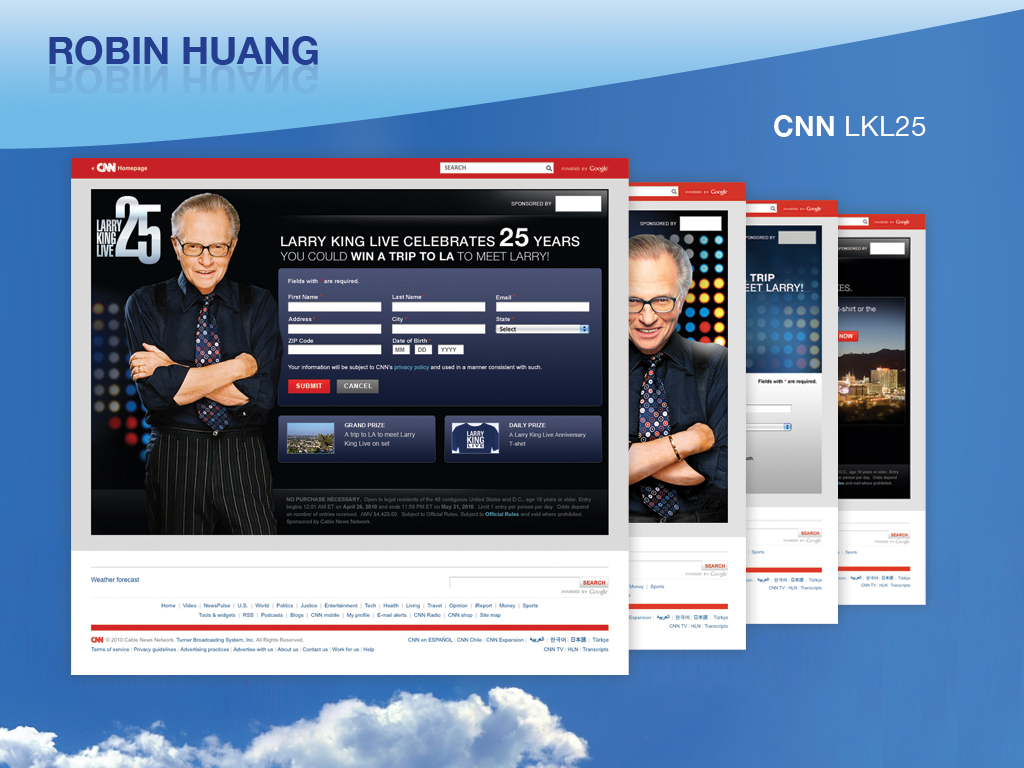Image resolution: width=1024 pixels, height=768 pixels.
Task: Open the E-mail alerts link
Action: (392, 615)
